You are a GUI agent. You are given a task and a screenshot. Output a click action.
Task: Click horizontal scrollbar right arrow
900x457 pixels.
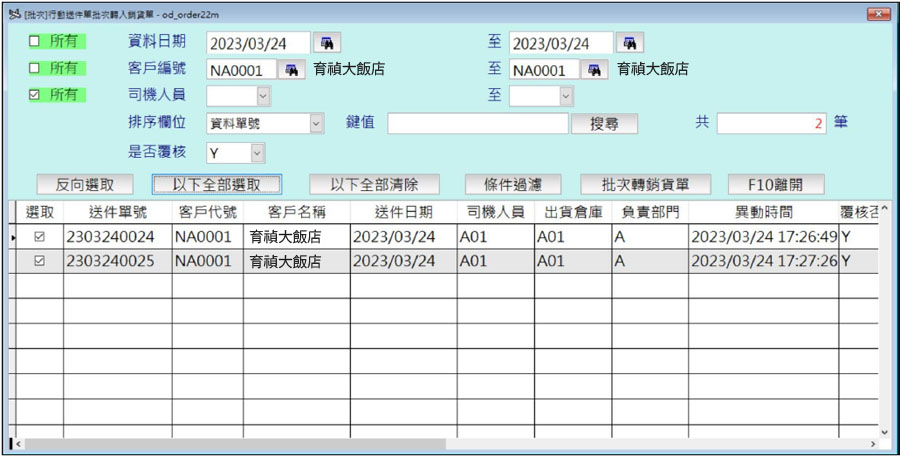pyautogui.click(x=873, y=444)
